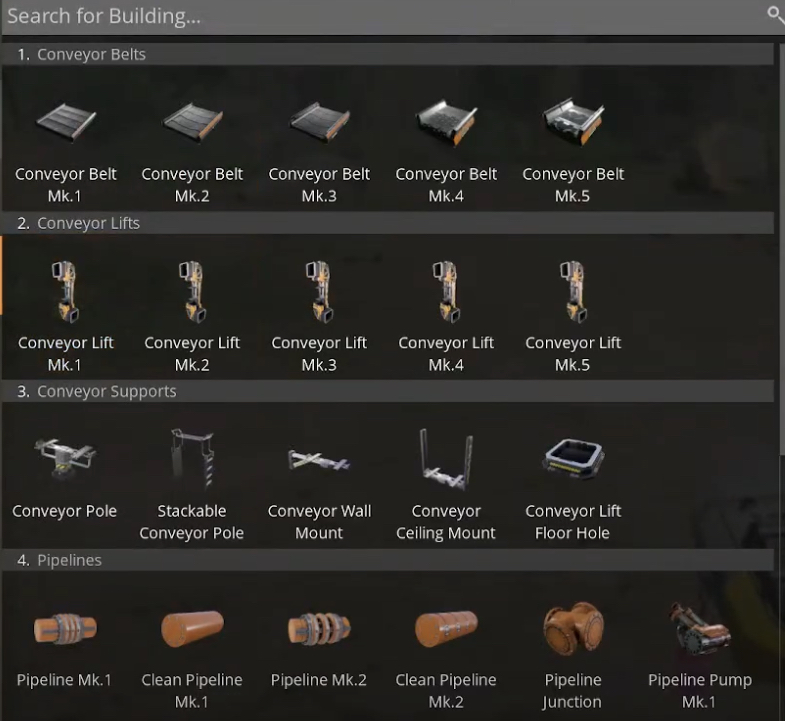The height and width of the screenshot is (721, 785).
Task: Choose the Pipeline Pump Mk.1 icon
Action: tap(700, 628)
